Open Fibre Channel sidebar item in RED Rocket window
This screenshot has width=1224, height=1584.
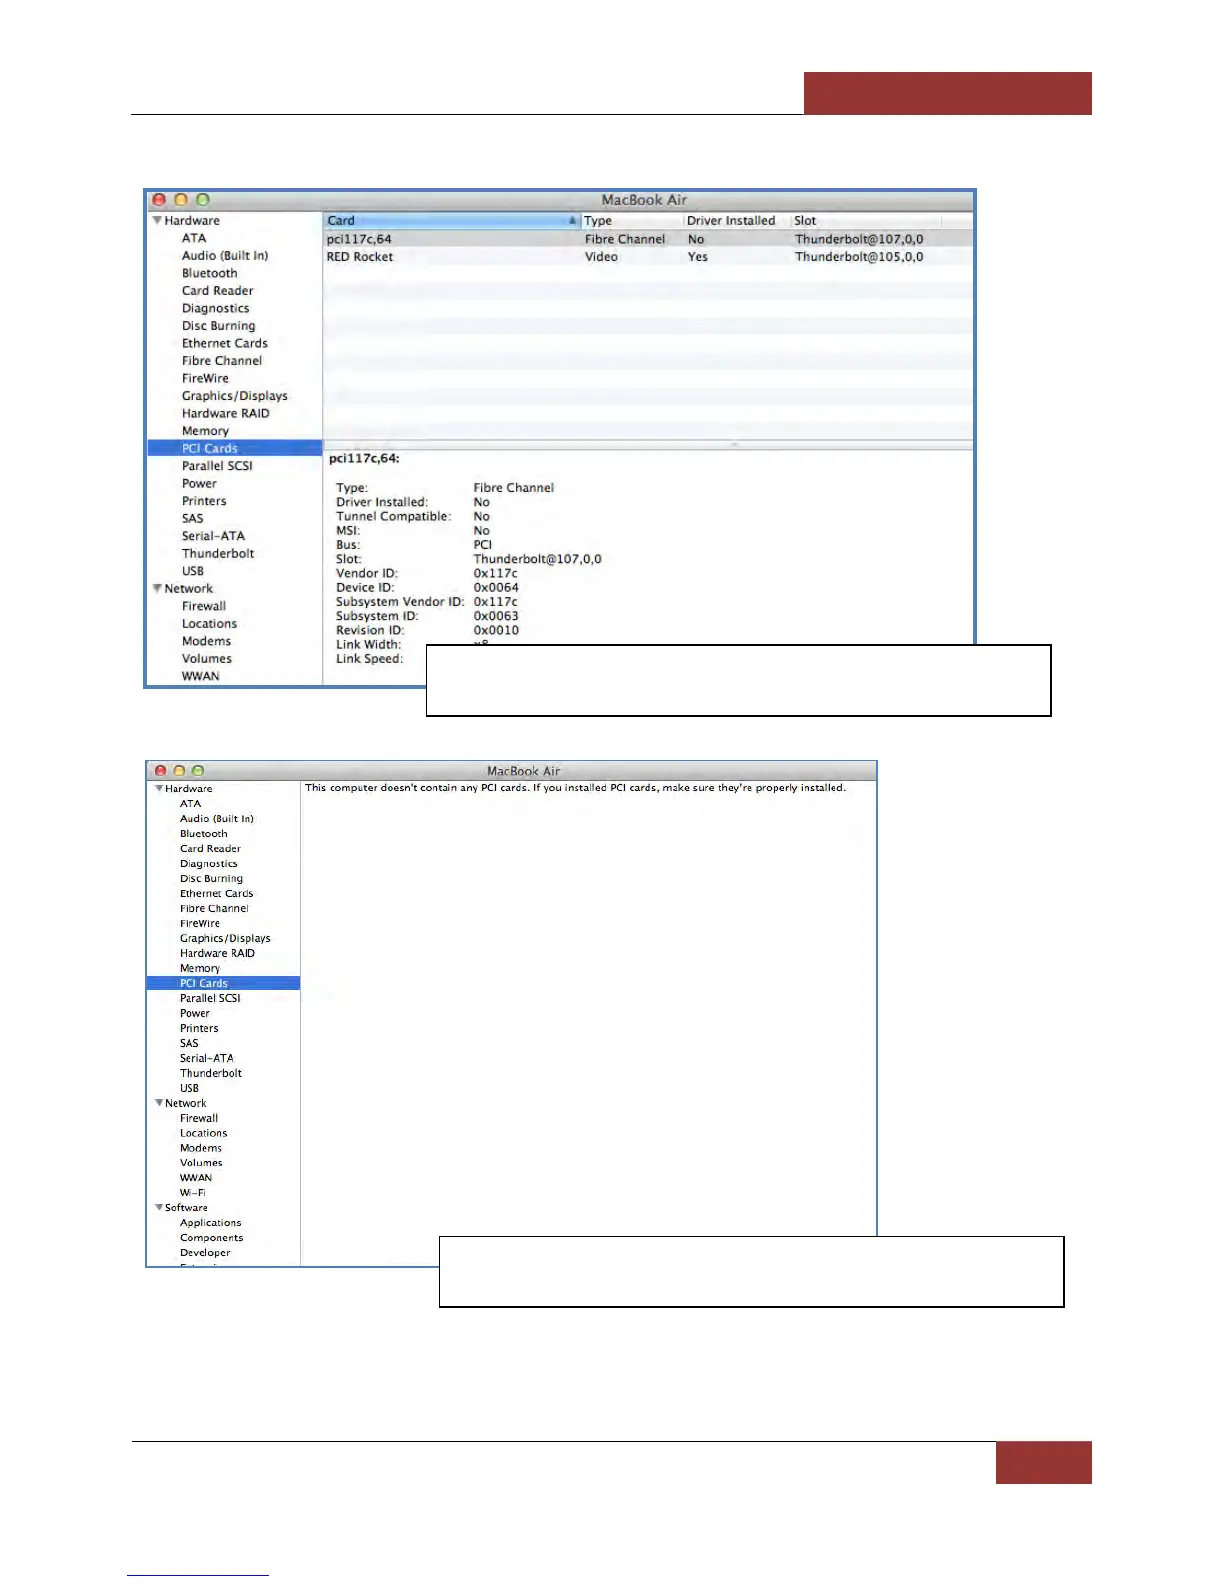point(222,361)
